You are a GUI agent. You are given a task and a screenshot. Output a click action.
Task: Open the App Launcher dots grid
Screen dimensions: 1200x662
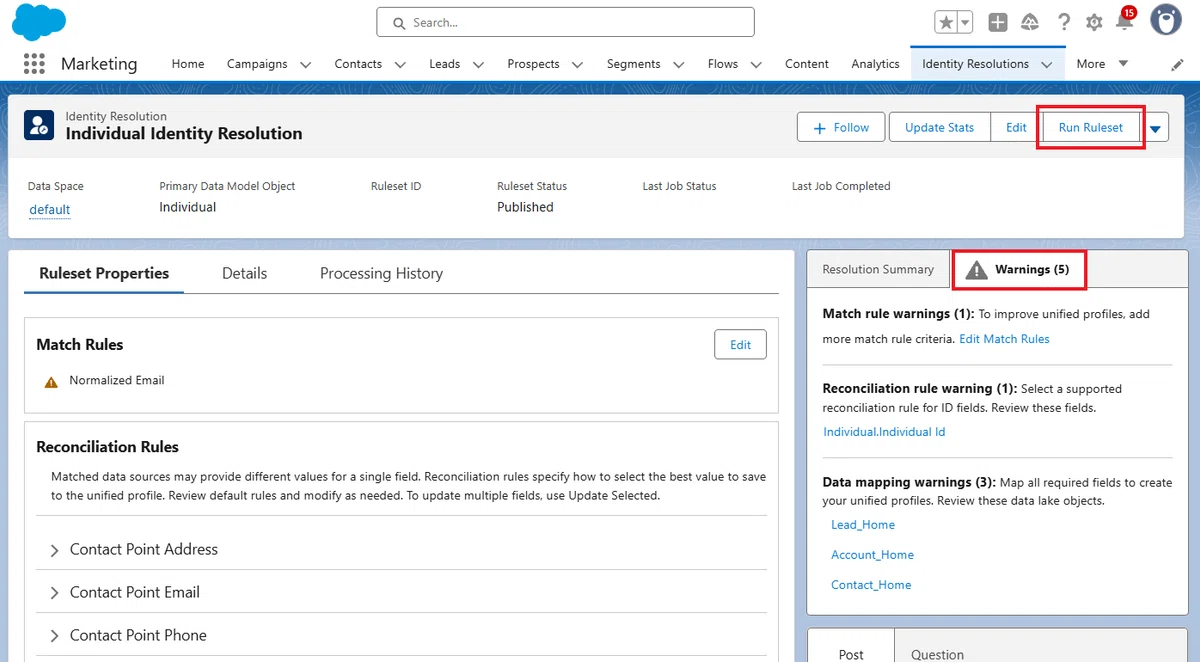pos(34,63)
